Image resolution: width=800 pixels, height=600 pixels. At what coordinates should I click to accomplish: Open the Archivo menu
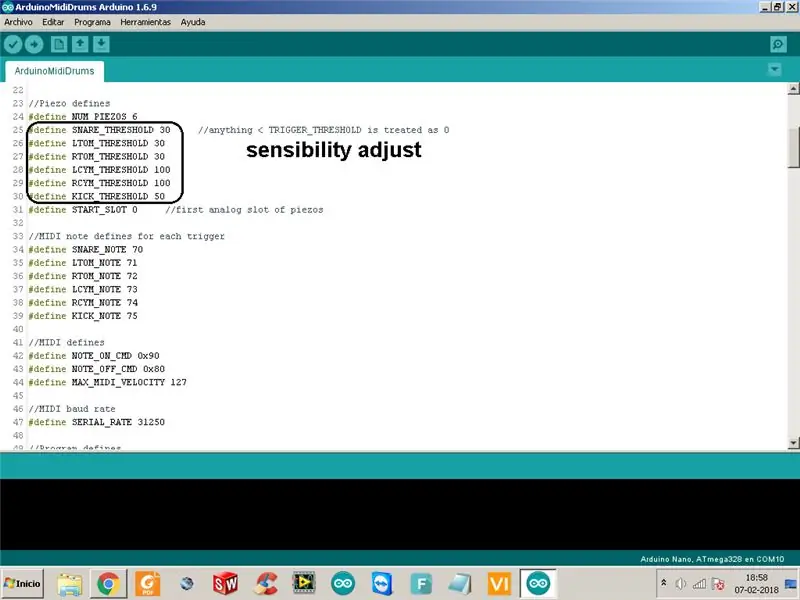(18, 22)
